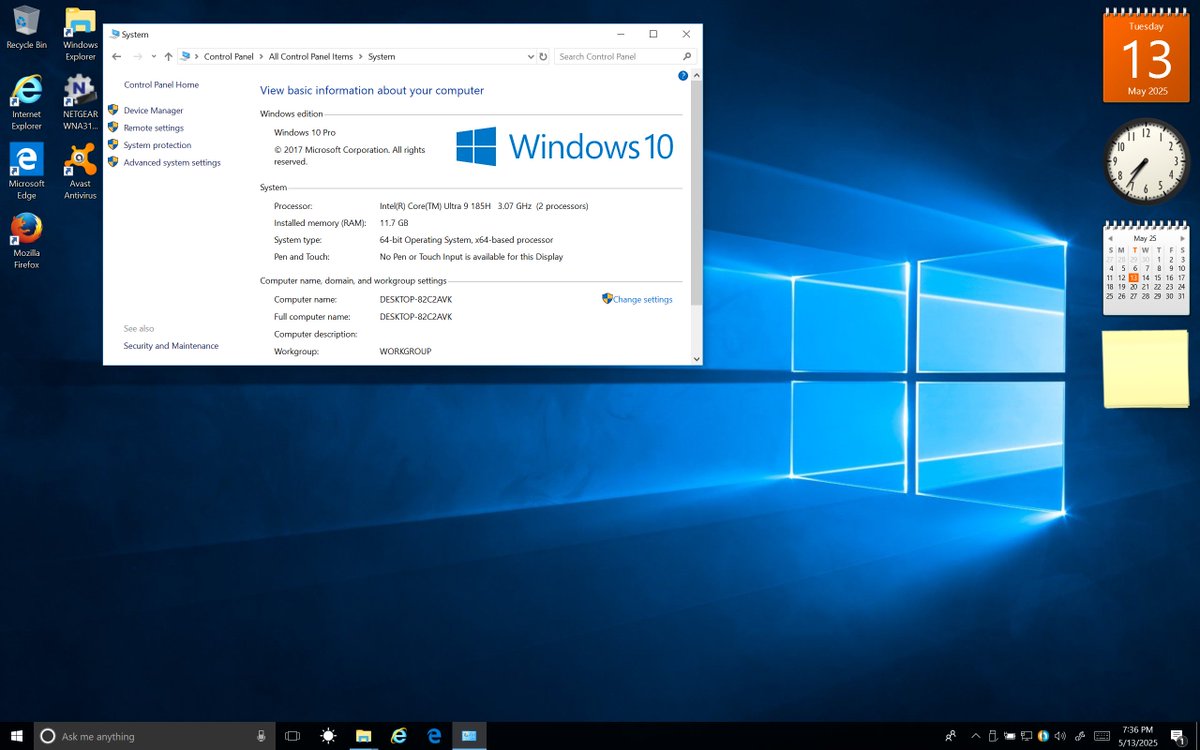Expand the address bar history dropdown

point(530,57)
